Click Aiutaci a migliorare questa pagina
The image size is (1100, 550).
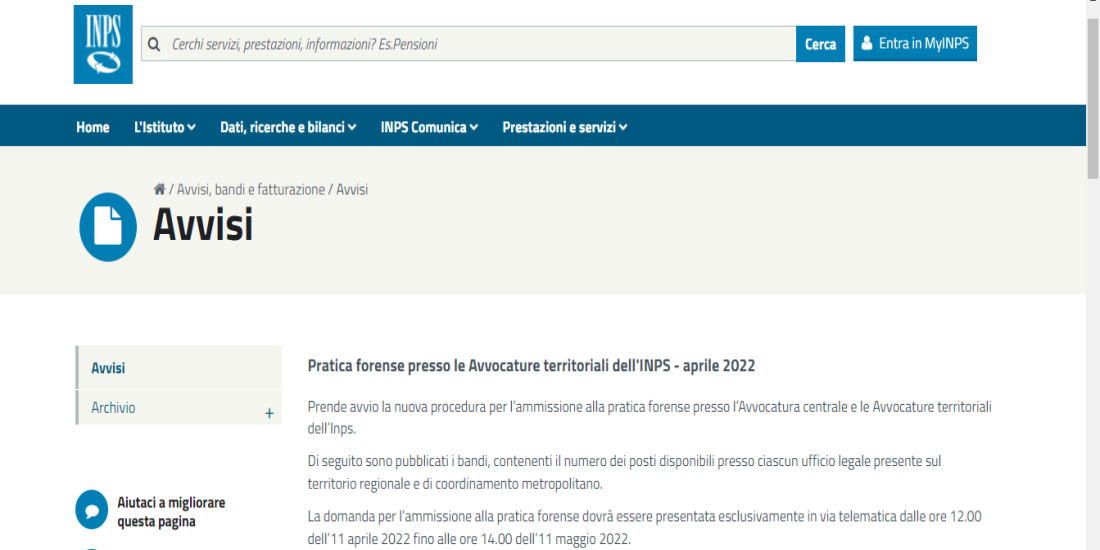[171, 512]
